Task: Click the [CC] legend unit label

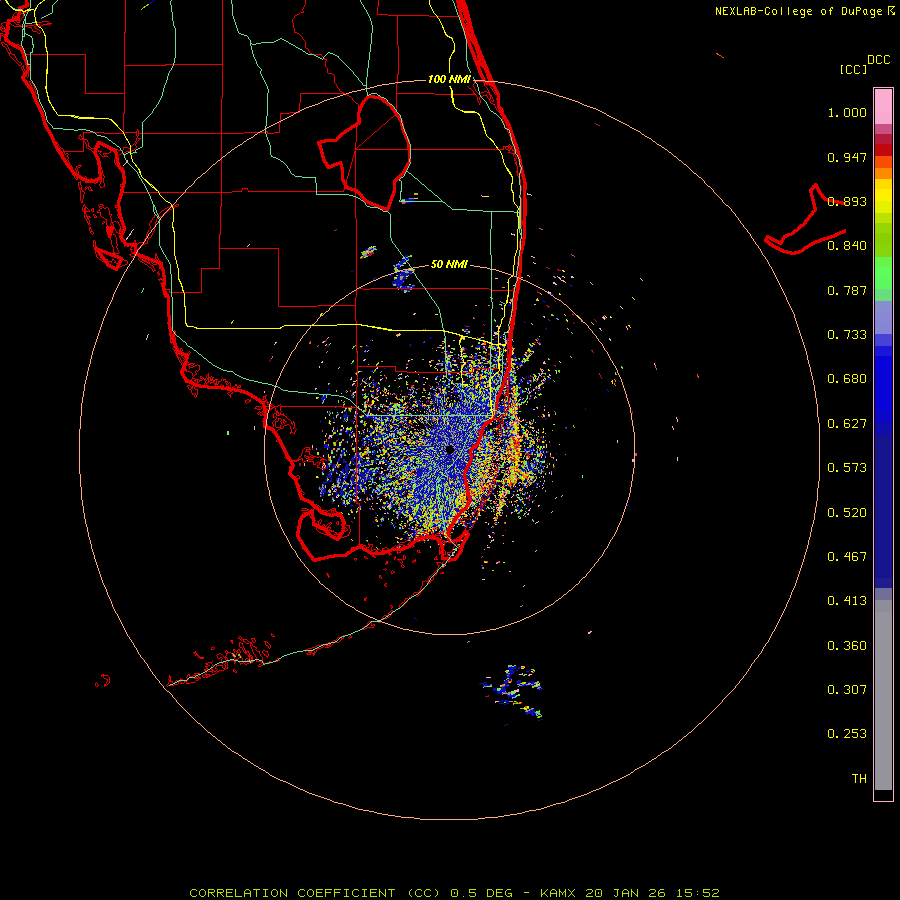Action: tap(853, 69)
